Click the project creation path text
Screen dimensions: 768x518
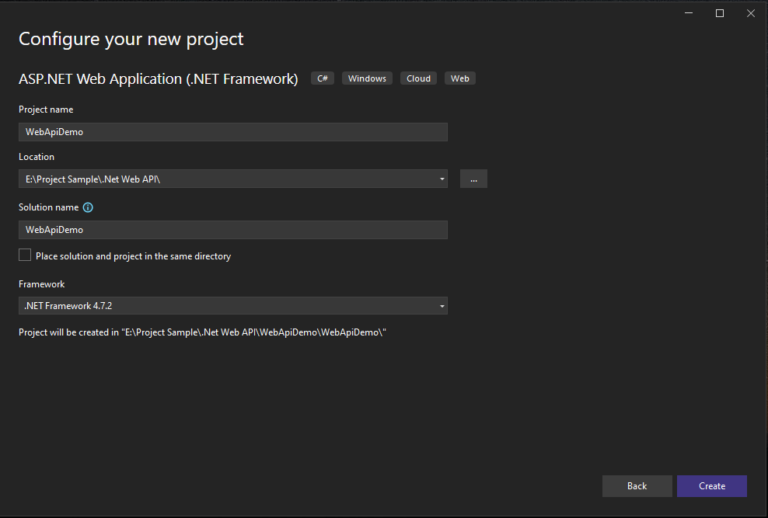202,332
